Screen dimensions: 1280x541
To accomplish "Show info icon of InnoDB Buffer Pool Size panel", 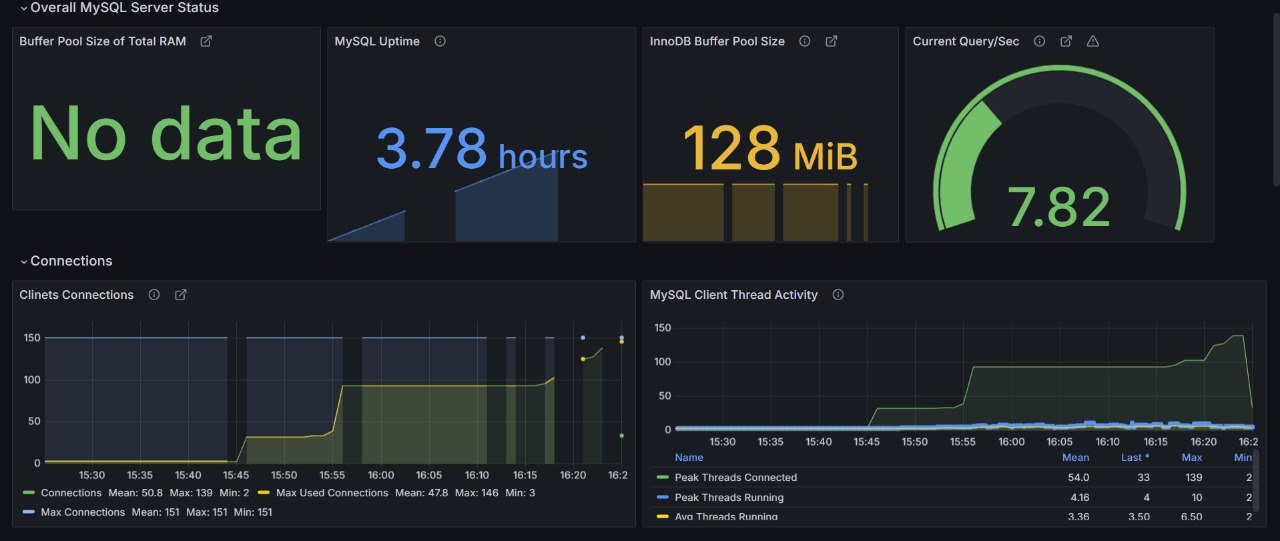I will pos(804,41).
